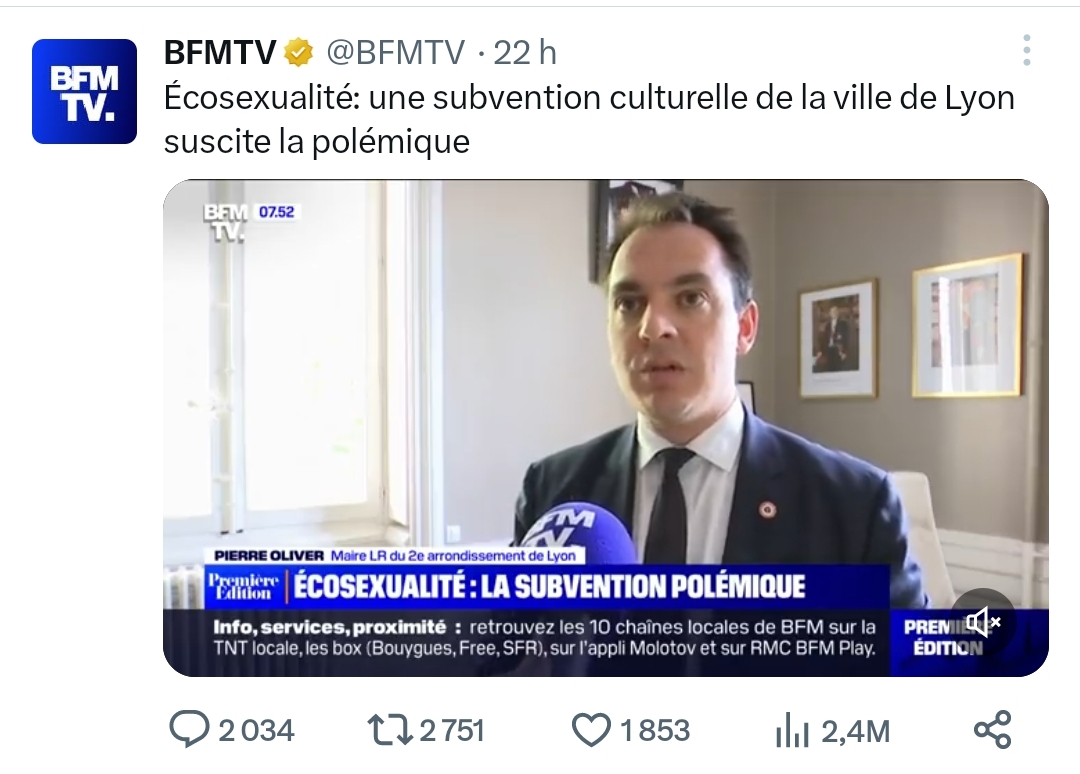Click the 1 853 likes count
This screenshot has width=1080, height=774.
pyautogui.click(x=655, y=731)
